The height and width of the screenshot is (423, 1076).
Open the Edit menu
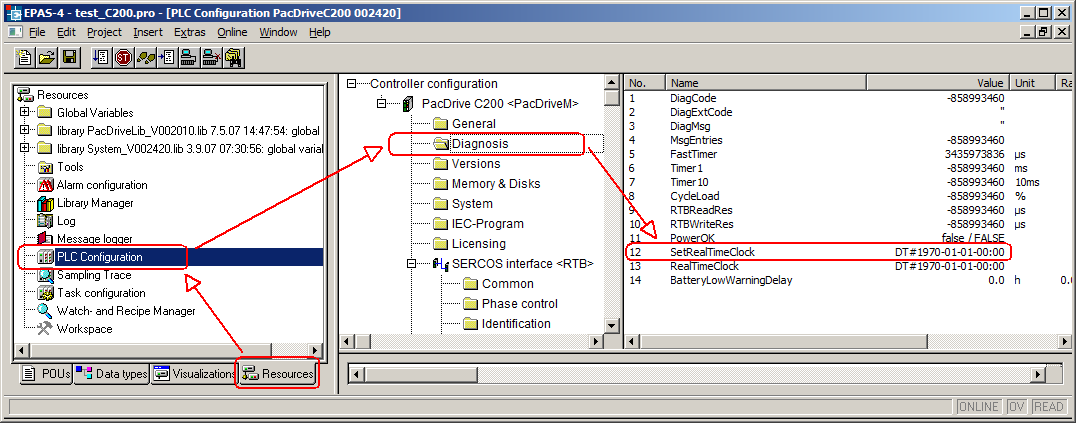point(67,32)
